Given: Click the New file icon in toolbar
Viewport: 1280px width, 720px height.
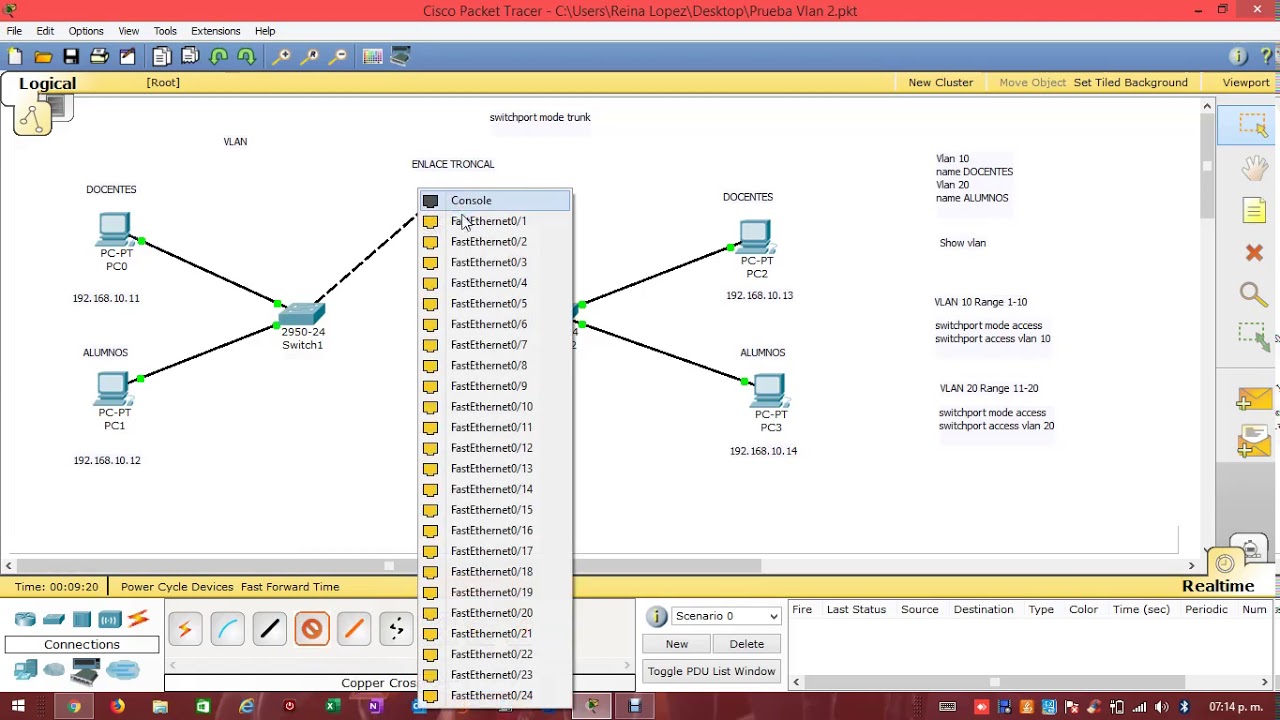Looking at the screenshot, I should tap(15, 57).
